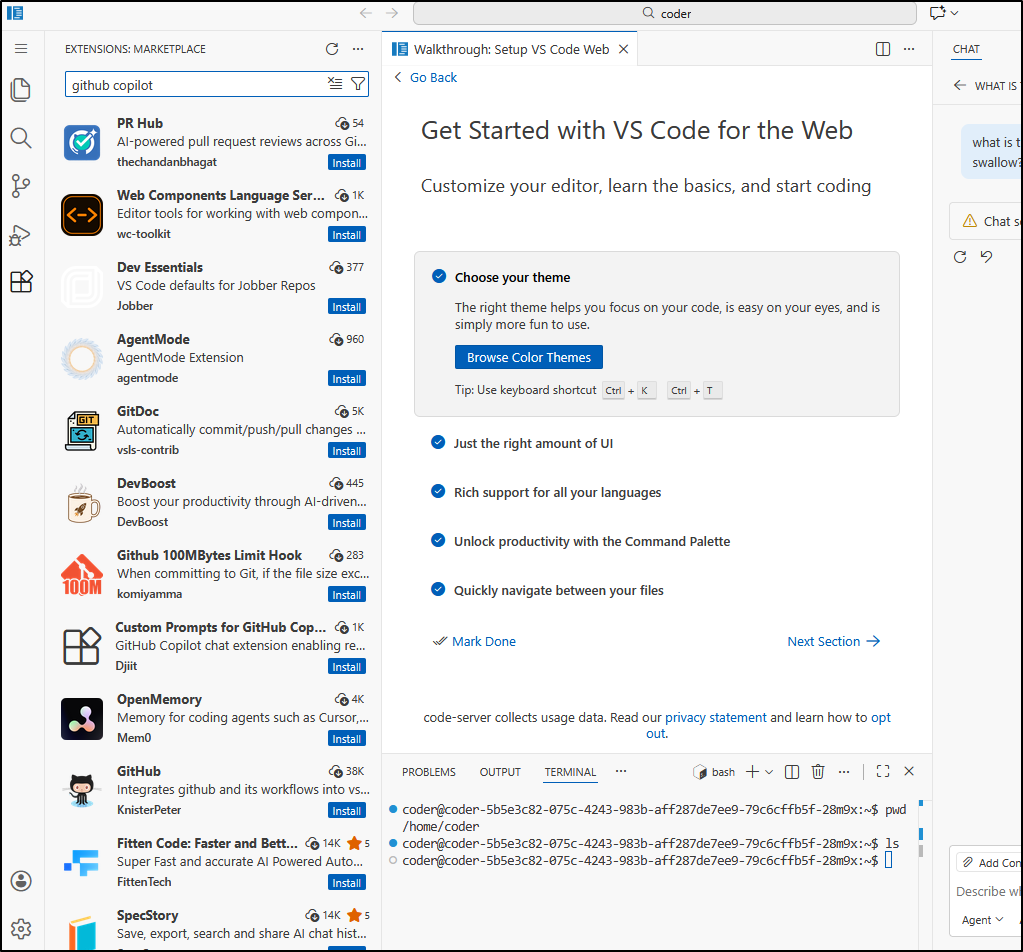This screenshot has width=1023, height=952.
Task: Open the Run and Debug view
Action: point(21,235)
